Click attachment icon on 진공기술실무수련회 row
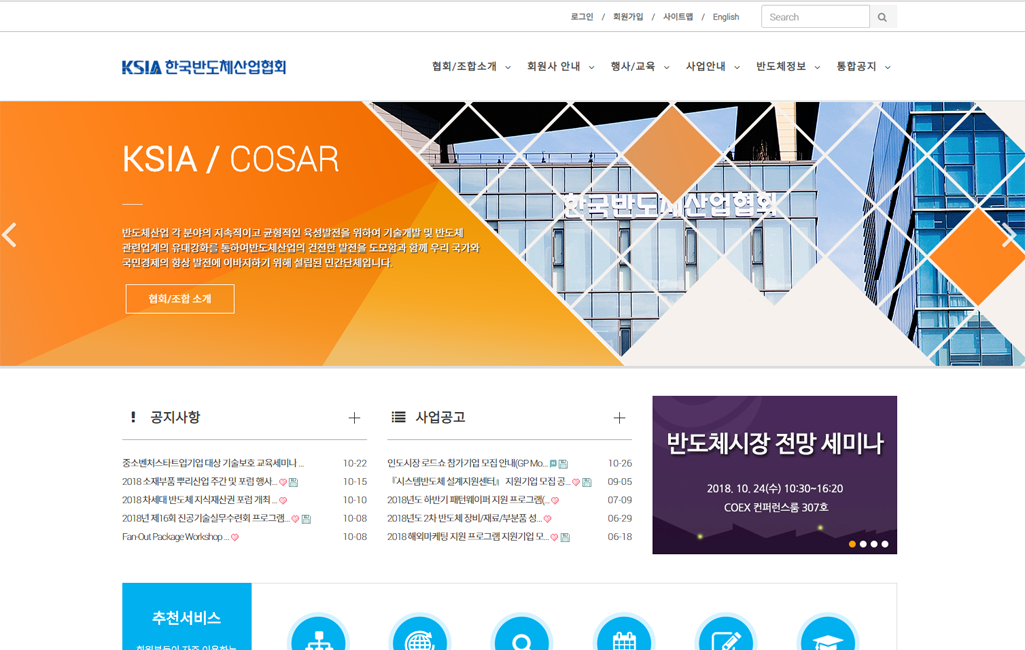This screenshot has height=650, width=1025. click(306, 519)
